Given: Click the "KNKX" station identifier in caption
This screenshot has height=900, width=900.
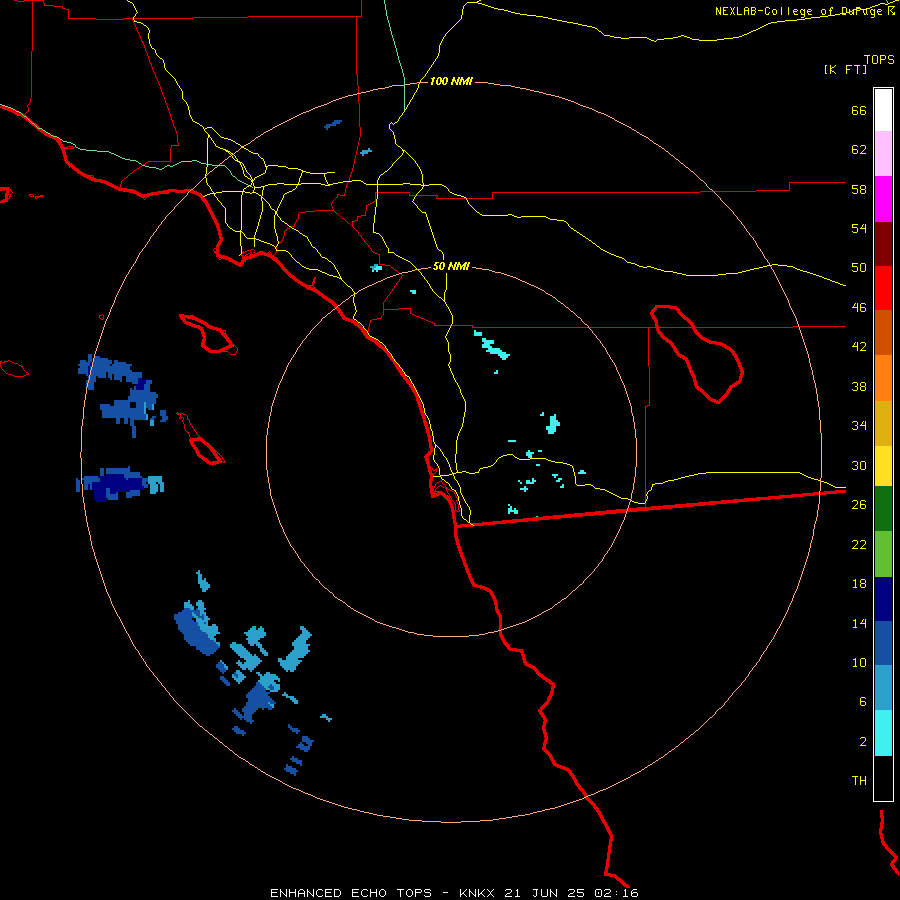Looking at the screenshot, I should point(479,893).
